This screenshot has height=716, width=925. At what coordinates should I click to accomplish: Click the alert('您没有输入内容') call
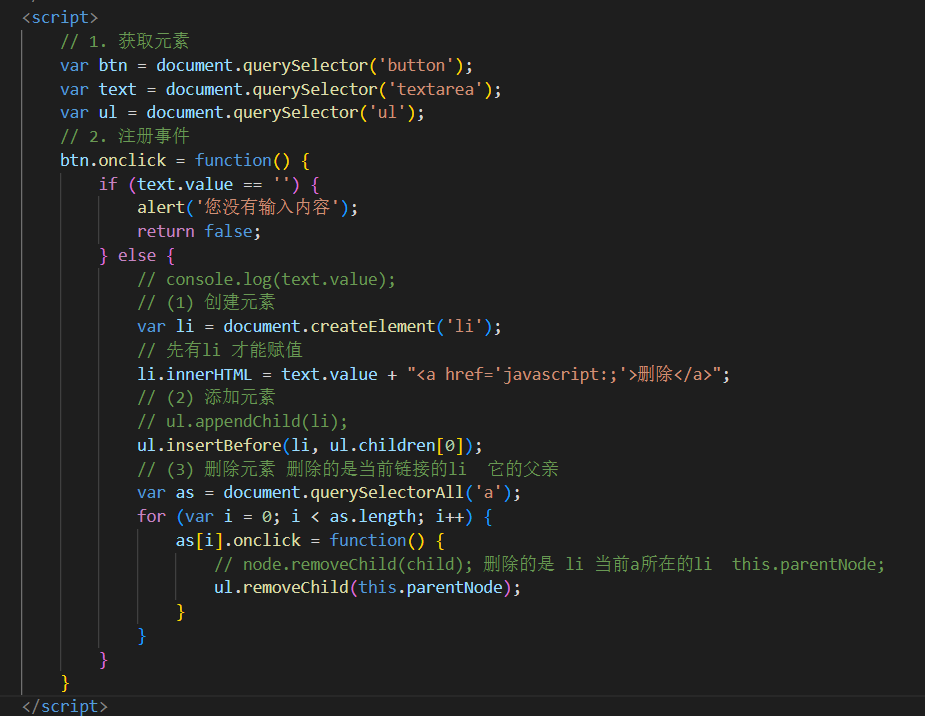(247, 208)
